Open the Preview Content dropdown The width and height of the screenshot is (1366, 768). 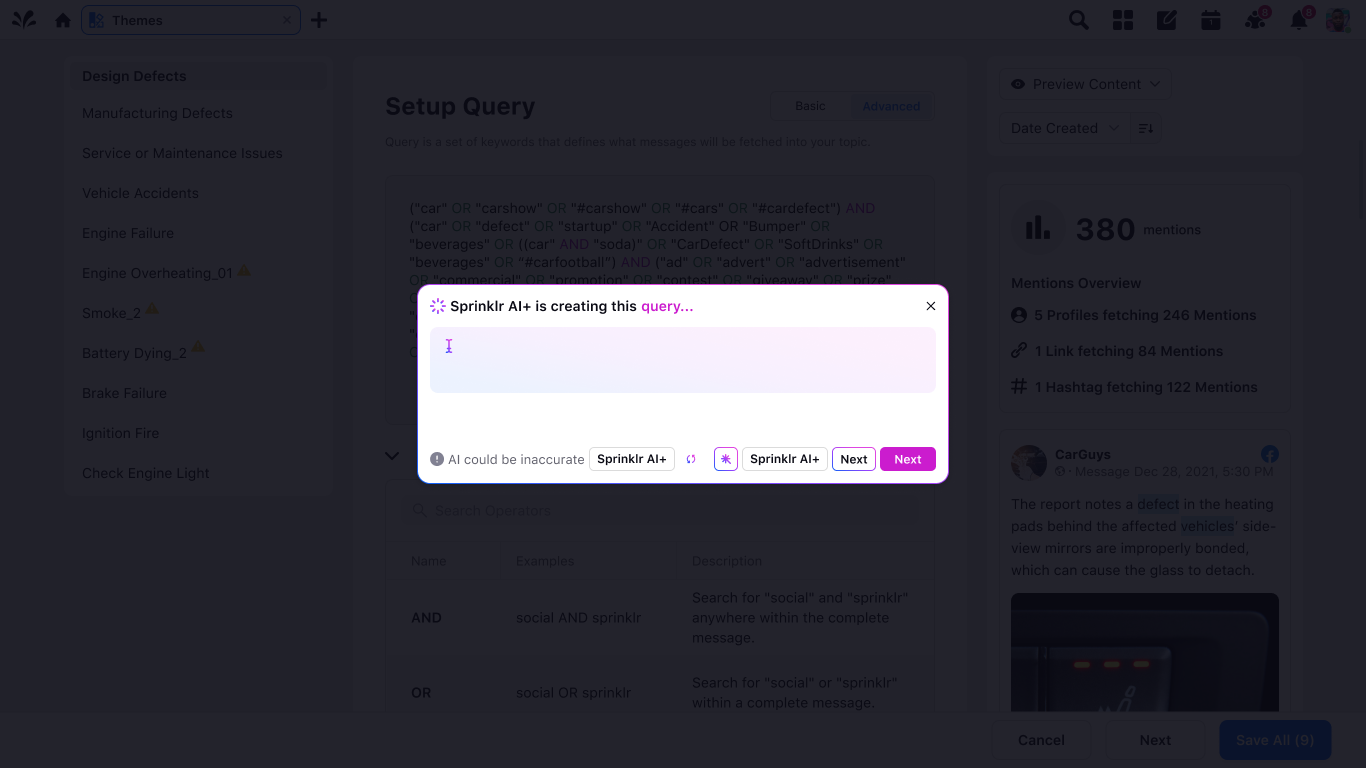point(1085,84)
